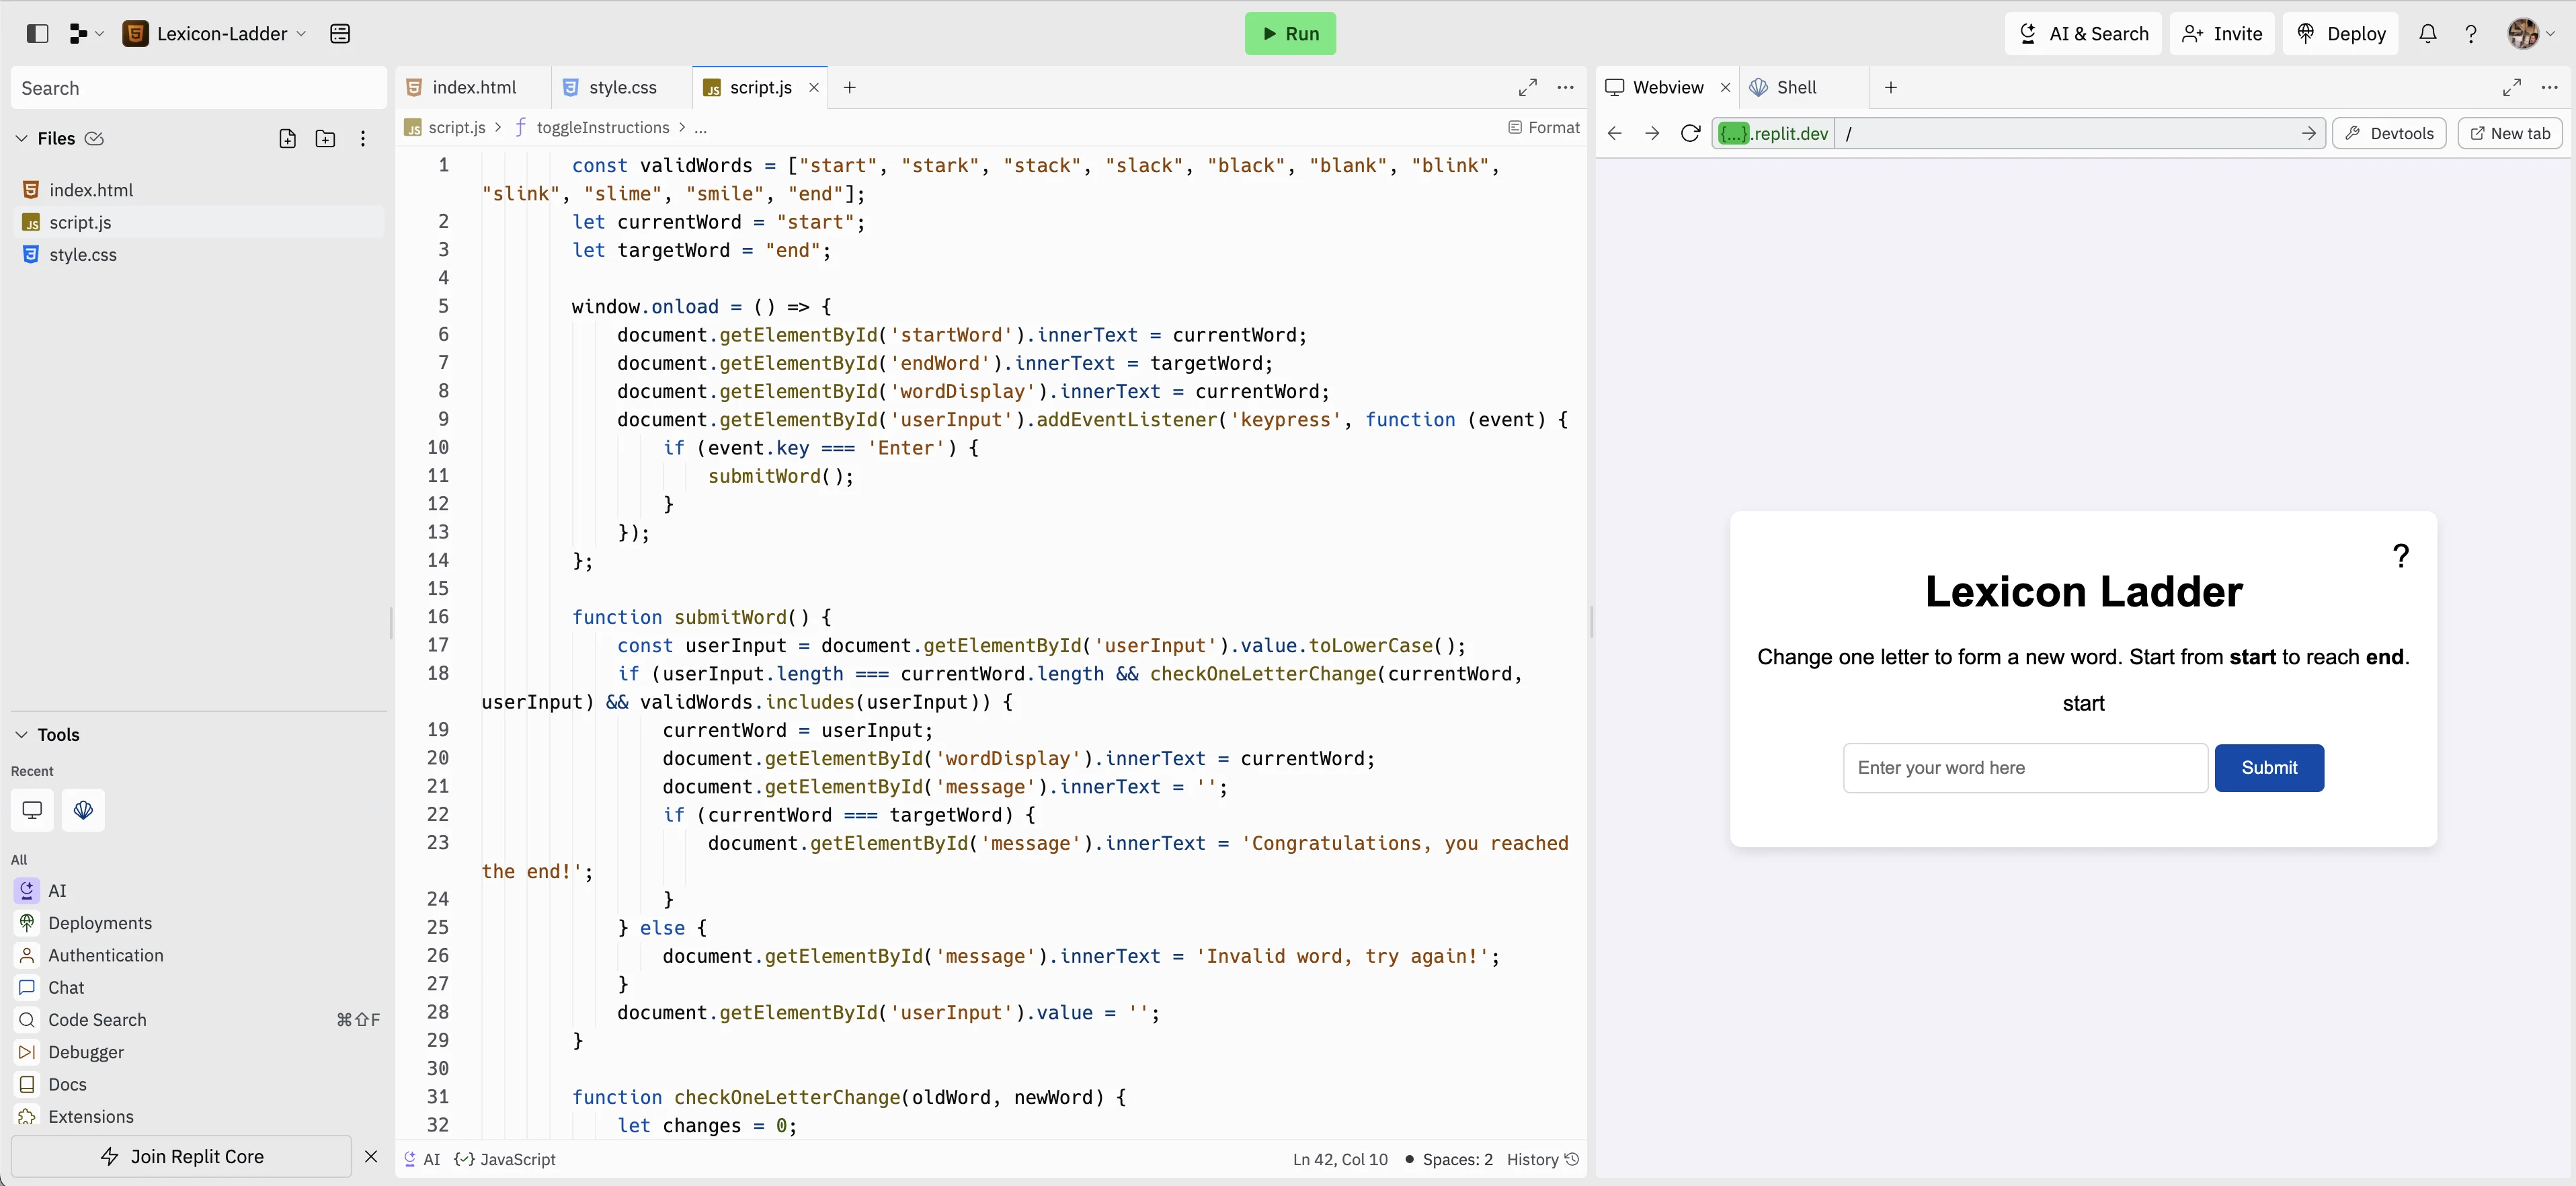Open notifications bell icon
The width and height of the screenshot is (2576, 1186).
[x=2427, y=33]
